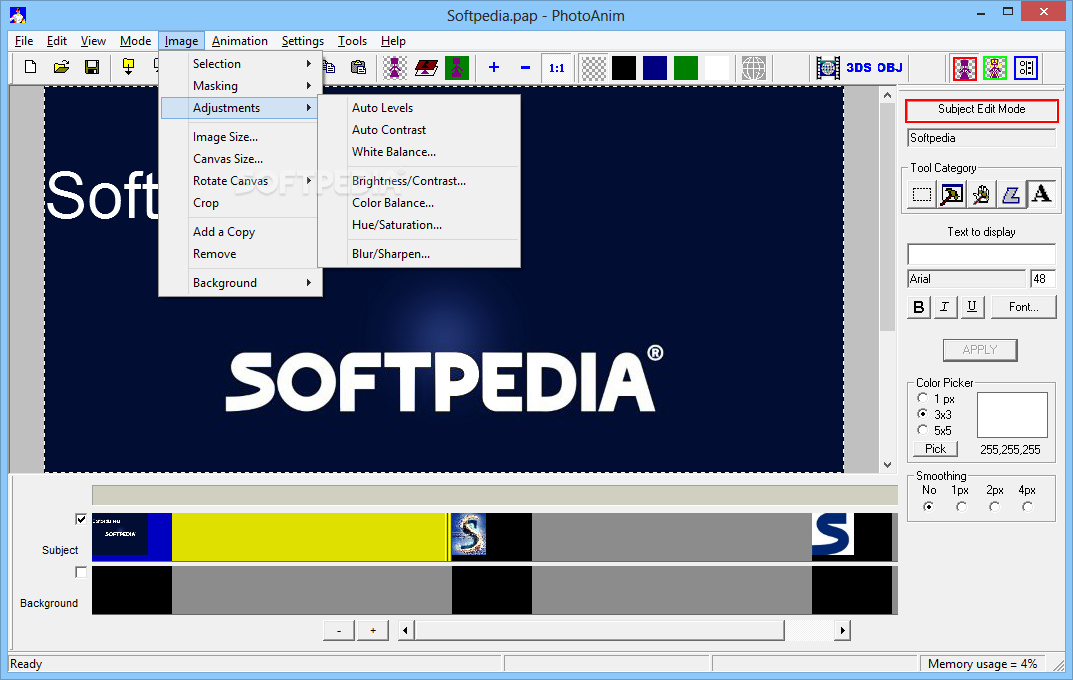Choose green background swatch
The height and width of the screenshot is (680, 1073).
(x=686, y=68)
